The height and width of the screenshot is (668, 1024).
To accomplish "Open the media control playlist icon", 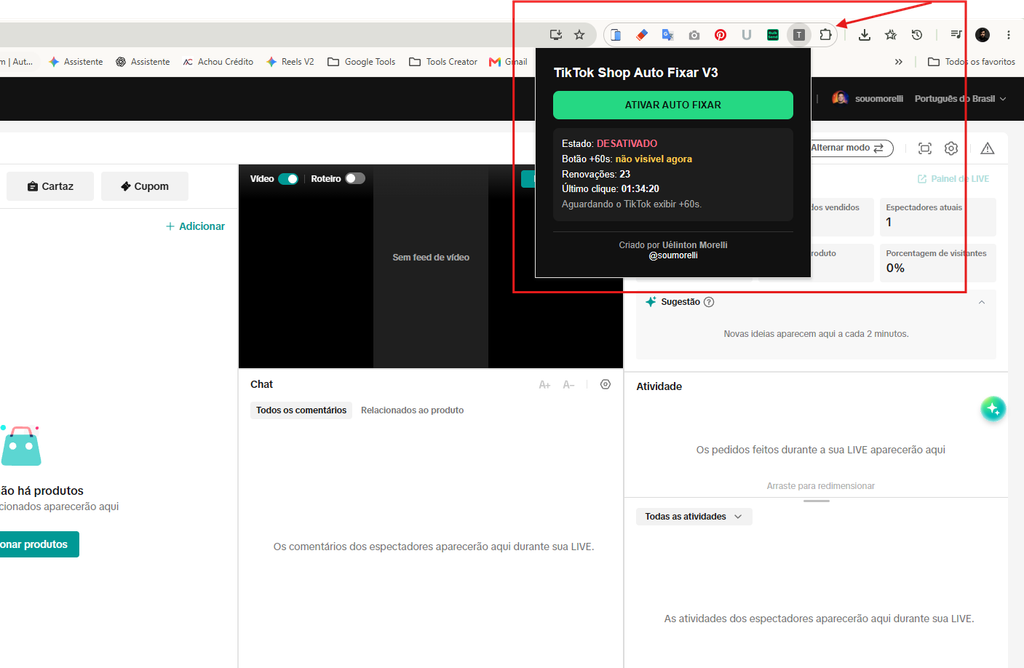I will (956, 35).
